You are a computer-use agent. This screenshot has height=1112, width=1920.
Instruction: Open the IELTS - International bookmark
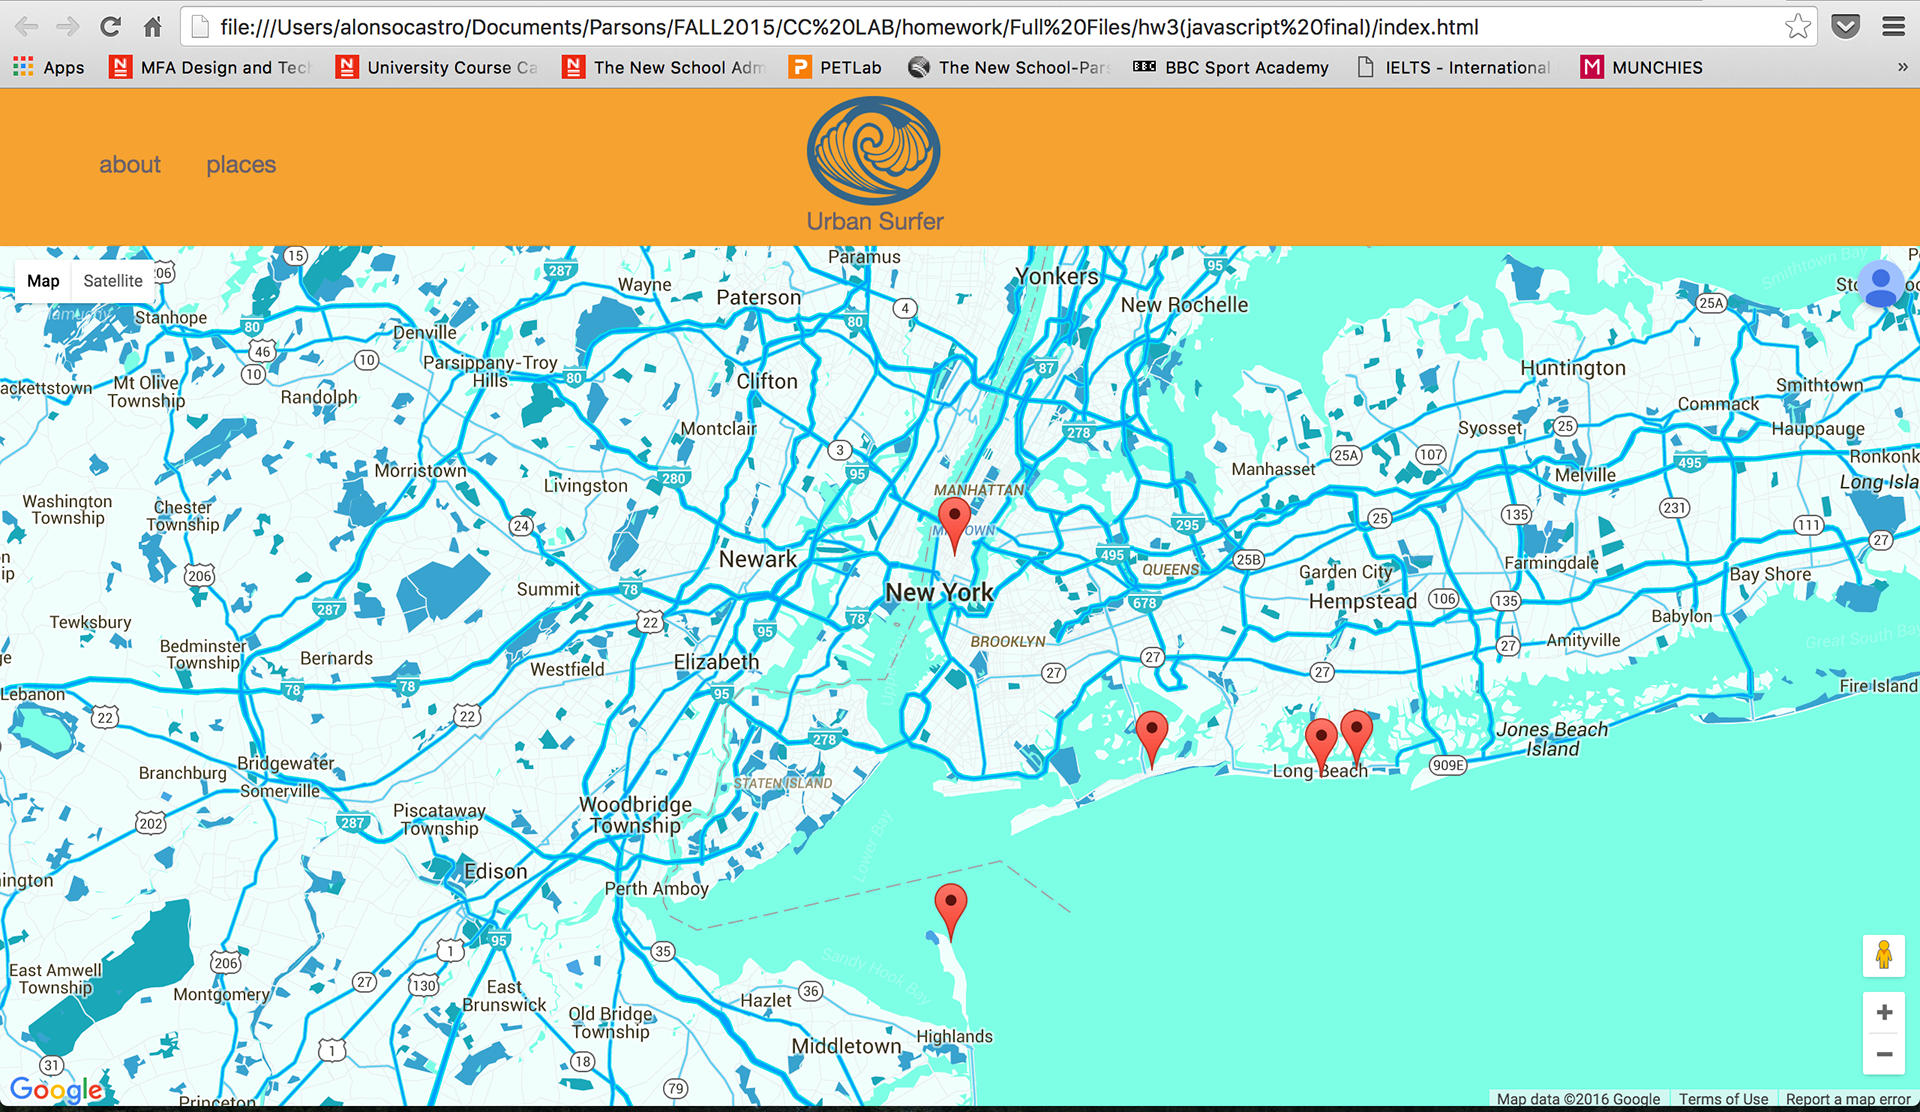1454,67
